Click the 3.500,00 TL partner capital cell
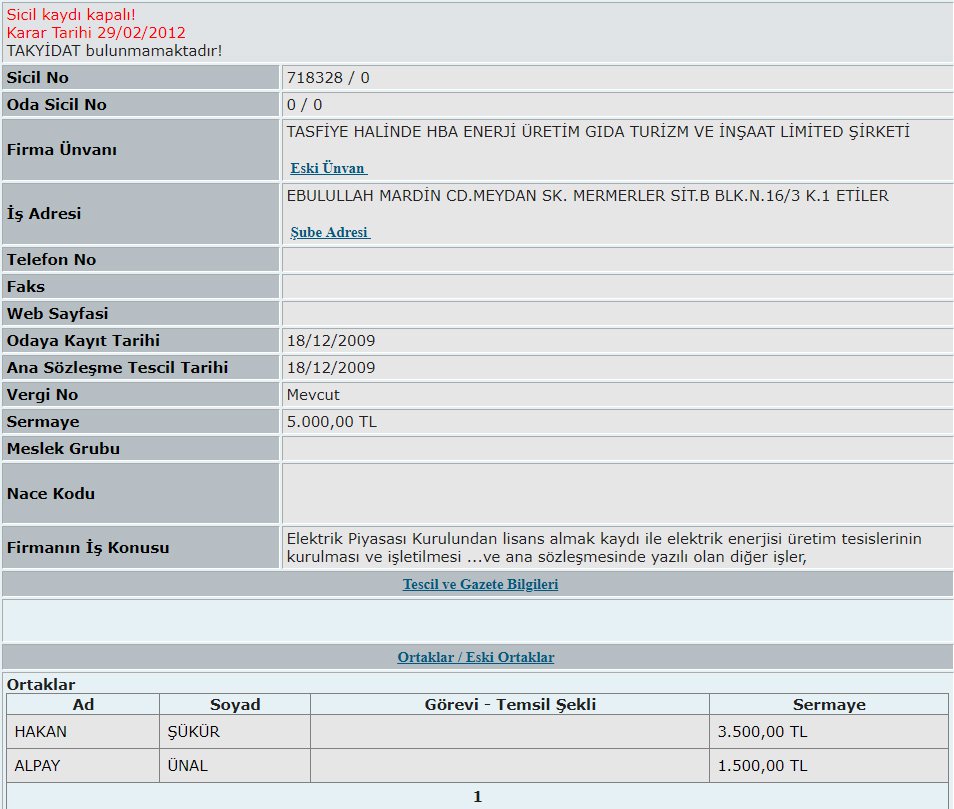The height and width of the screenshot is (809, 954). (x=762, y=732)
